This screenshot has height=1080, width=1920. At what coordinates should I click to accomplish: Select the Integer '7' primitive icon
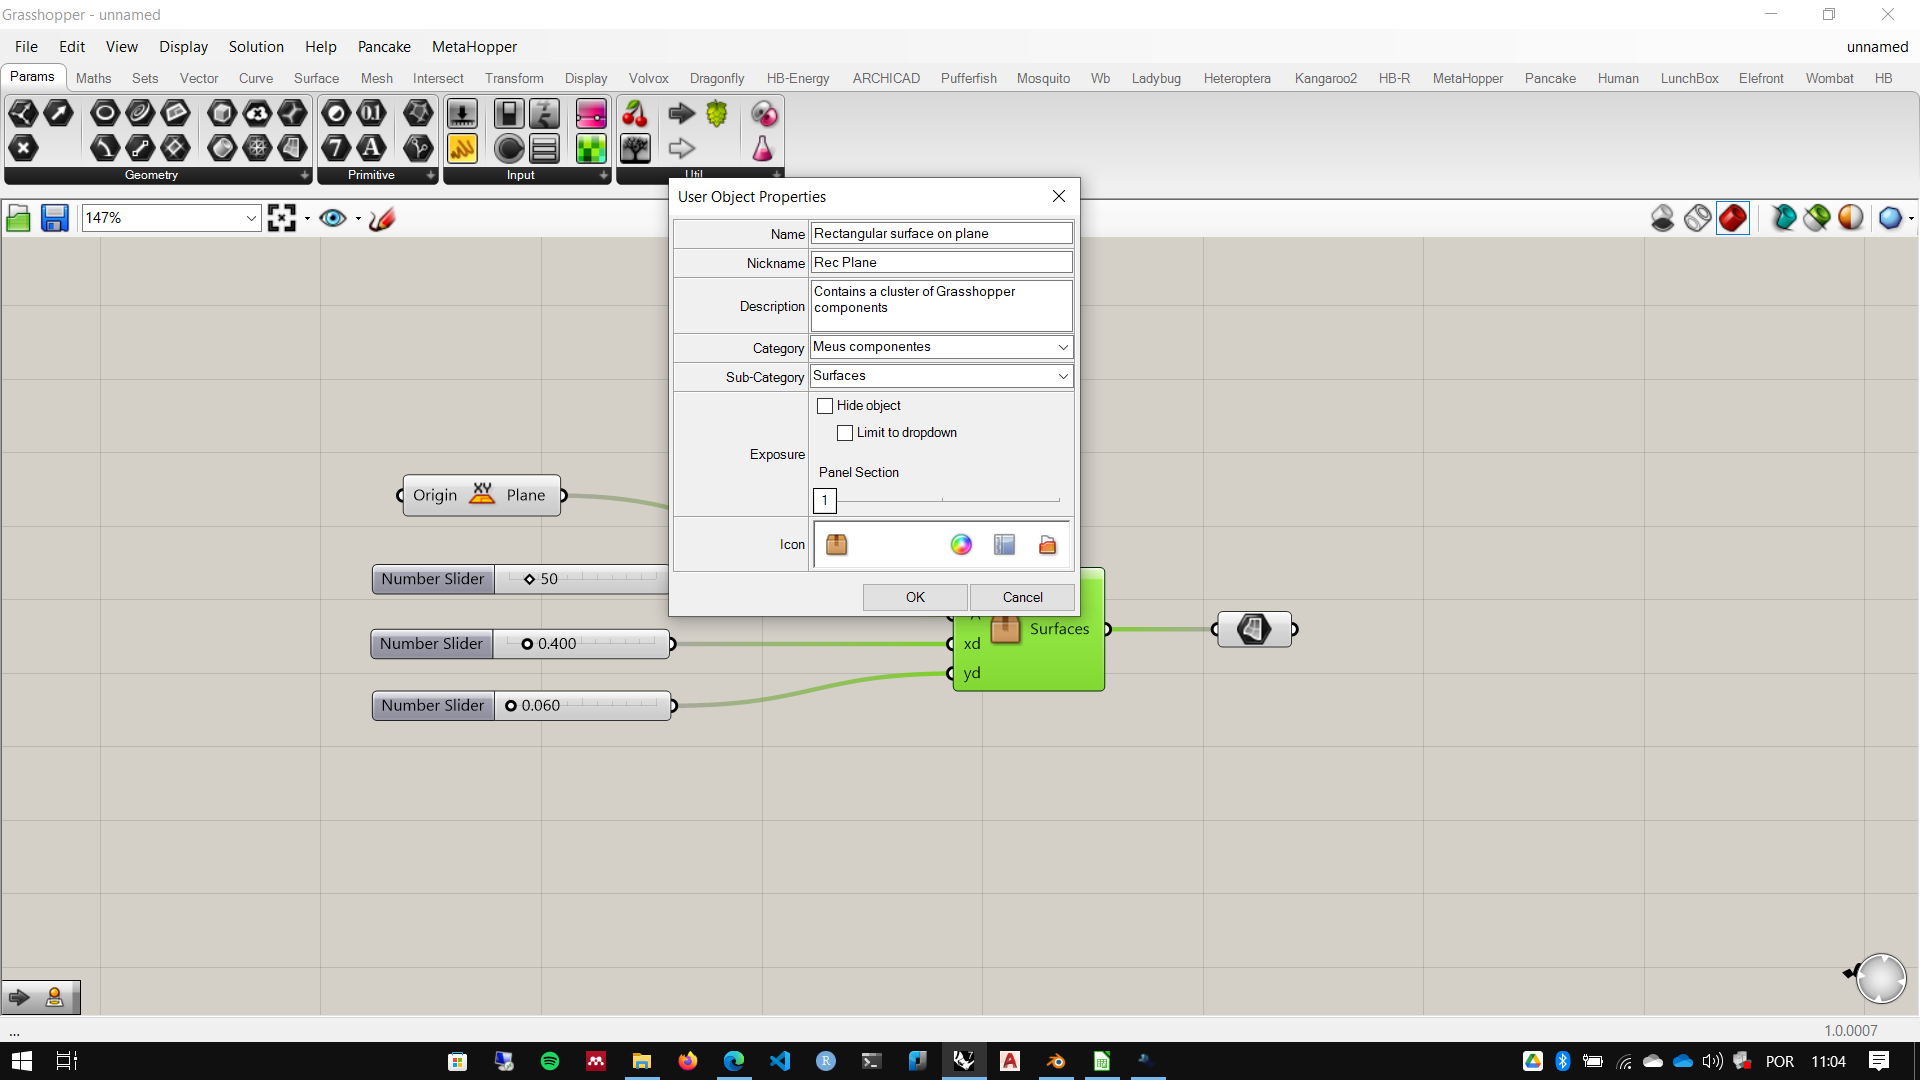(x=336, y=149)
